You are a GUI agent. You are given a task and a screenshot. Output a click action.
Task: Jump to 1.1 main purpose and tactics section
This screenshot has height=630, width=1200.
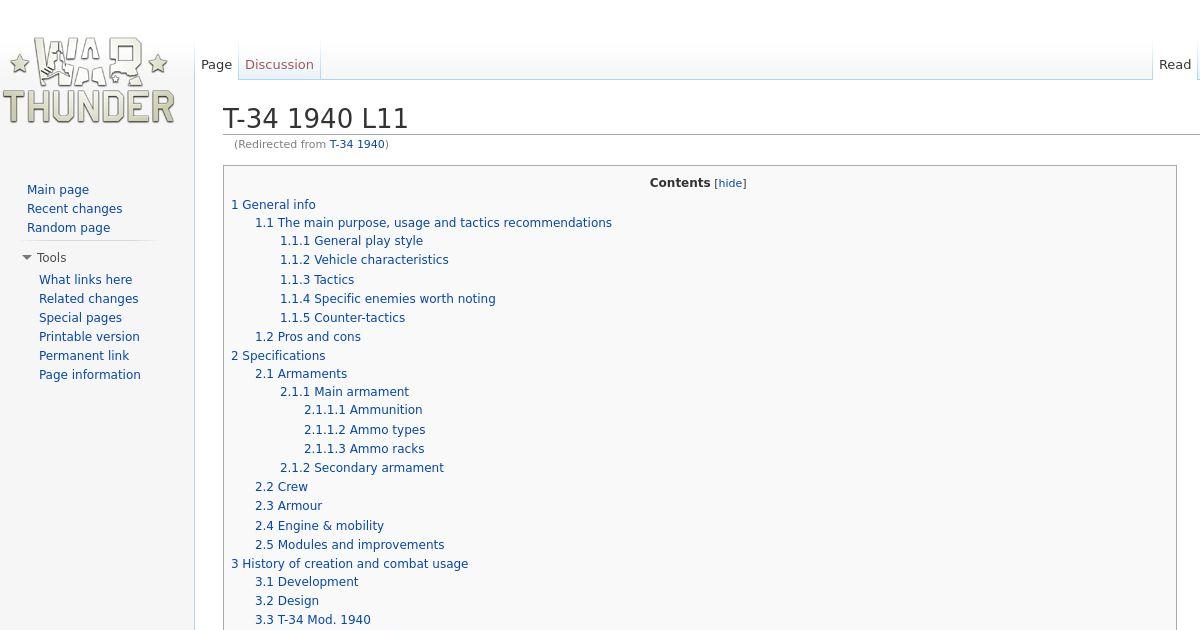(433, 223)
